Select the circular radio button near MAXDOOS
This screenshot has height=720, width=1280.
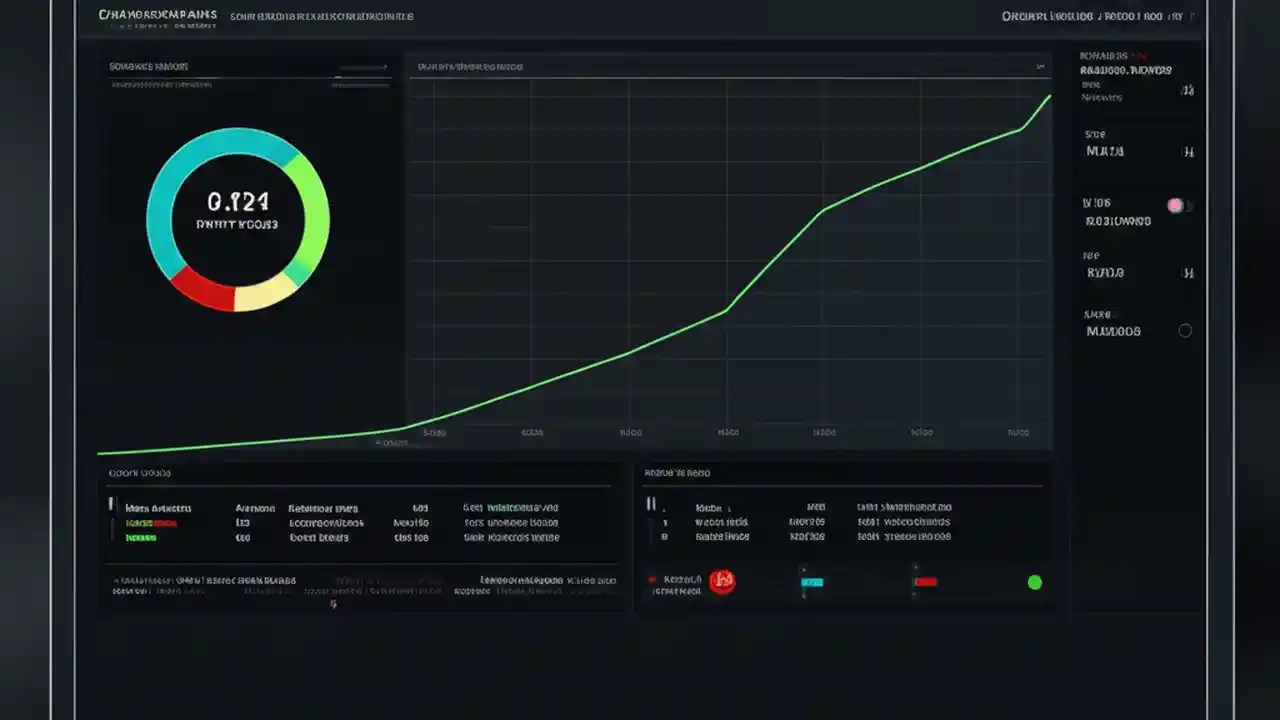click(1186, 330)
